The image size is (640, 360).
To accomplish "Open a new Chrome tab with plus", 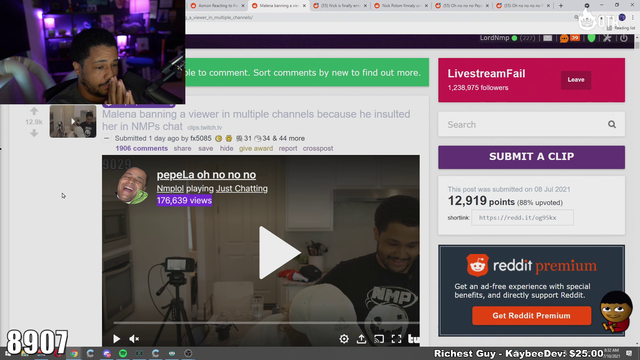I will [x=561, y=6].
